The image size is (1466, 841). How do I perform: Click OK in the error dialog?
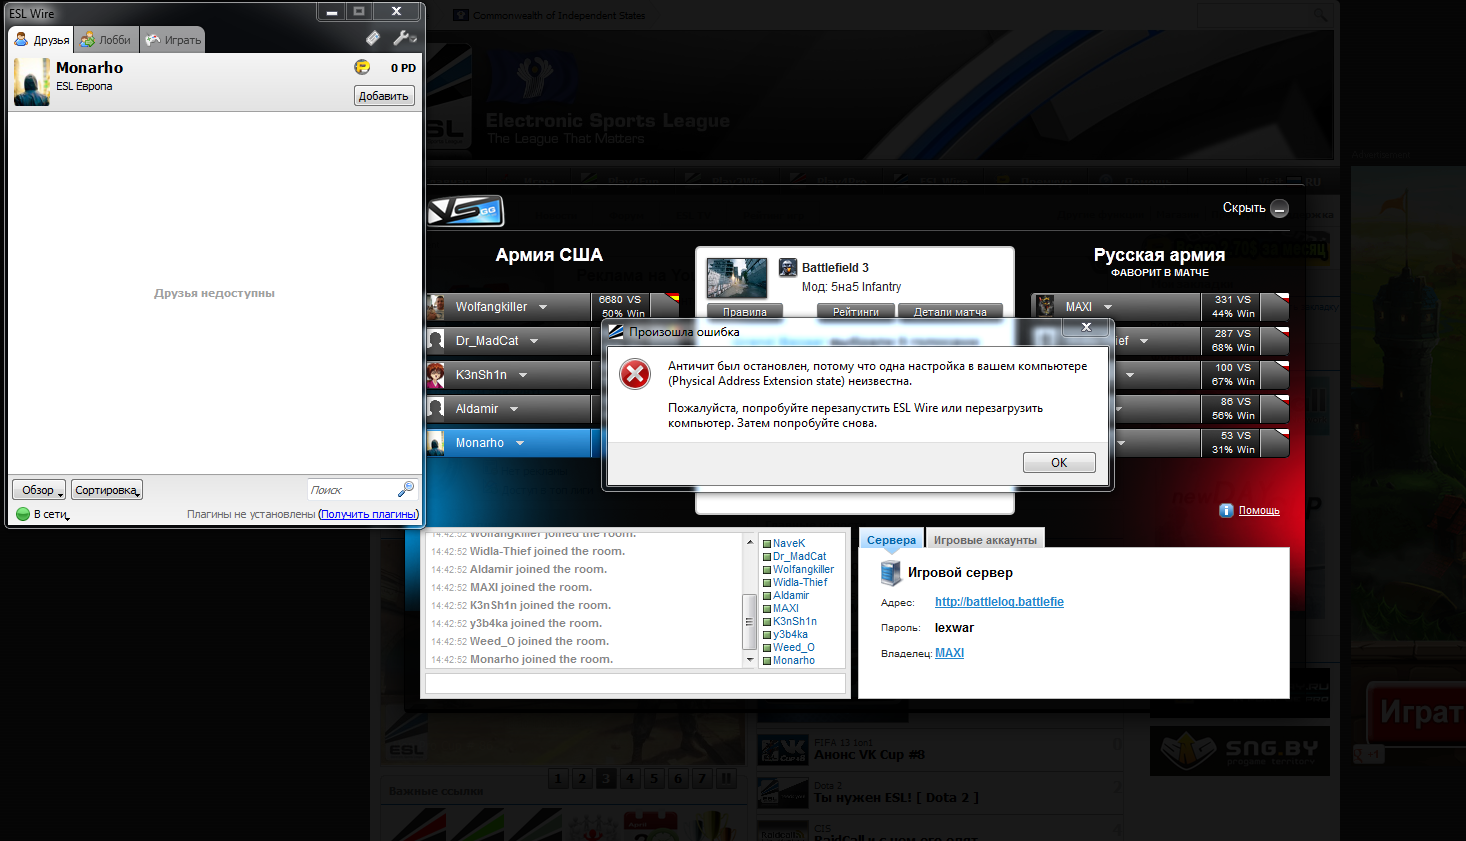pyautogui.click(x=1059, y=462)
